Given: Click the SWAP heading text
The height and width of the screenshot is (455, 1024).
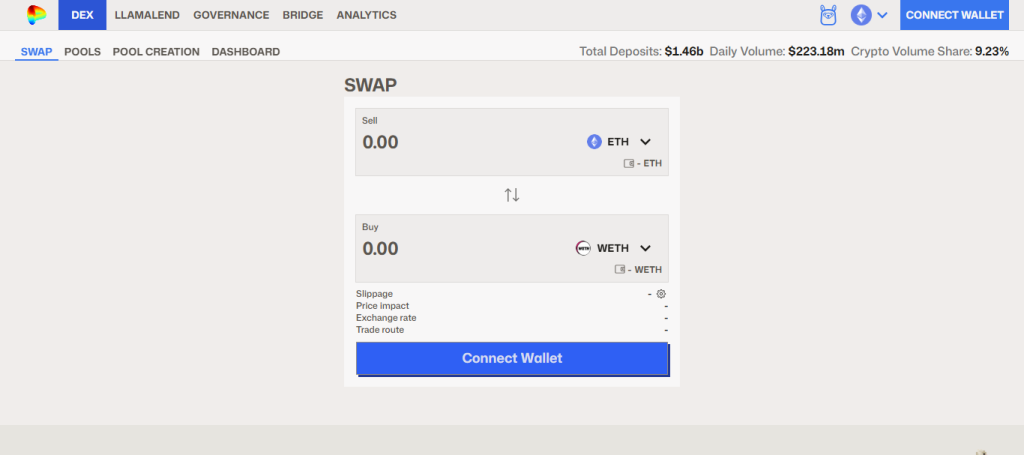Looking at the screenshot, I should [370, 85].
